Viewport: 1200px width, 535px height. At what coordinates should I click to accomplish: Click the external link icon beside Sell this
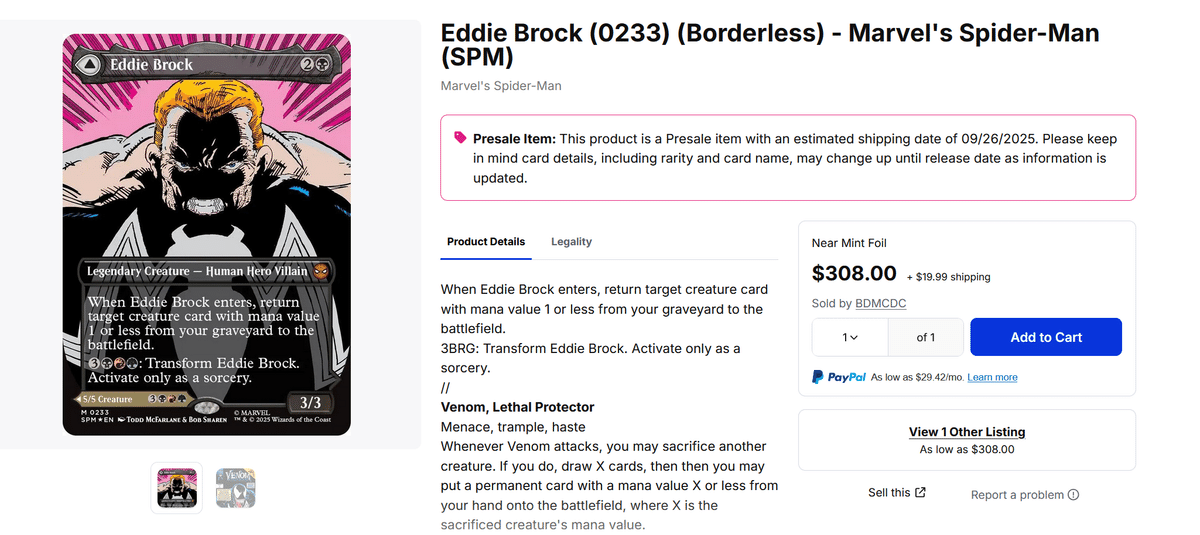click(x=921, y=492)
